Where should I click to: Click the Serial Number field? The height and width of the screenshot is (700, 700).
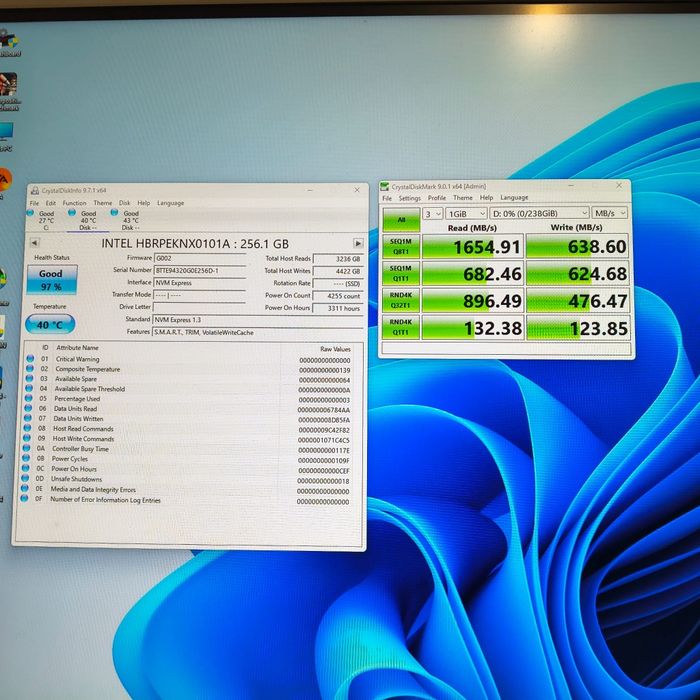pos(200,271)
